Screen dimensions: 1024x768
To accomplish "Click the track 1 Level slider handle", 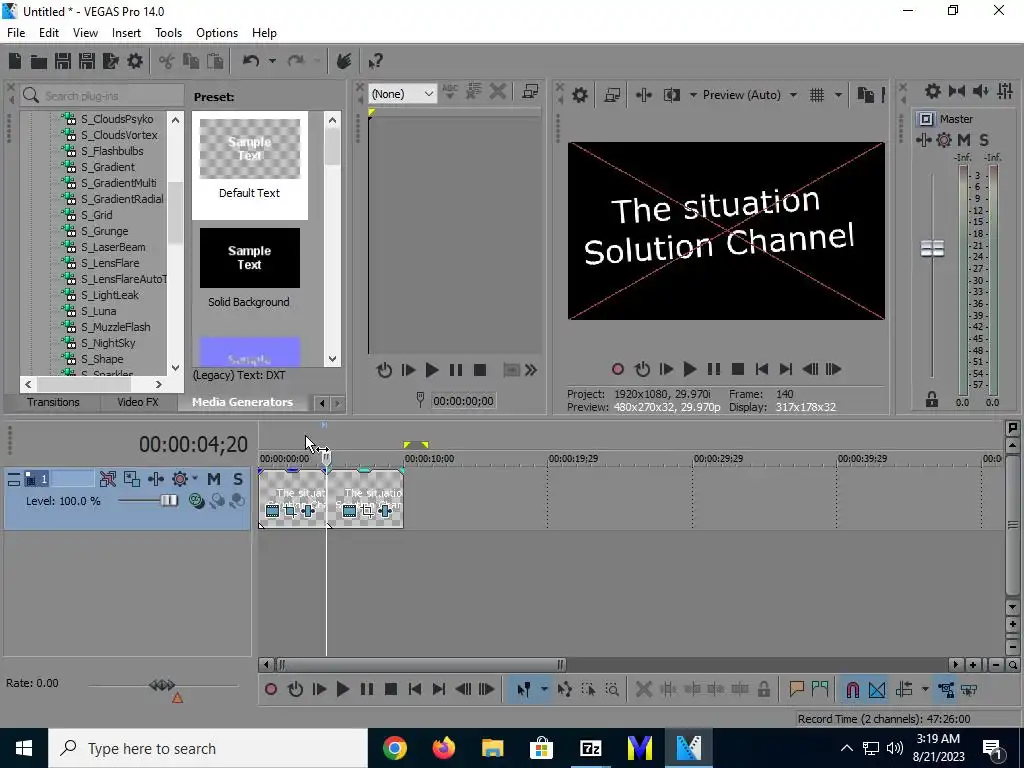I will [169, 501].
